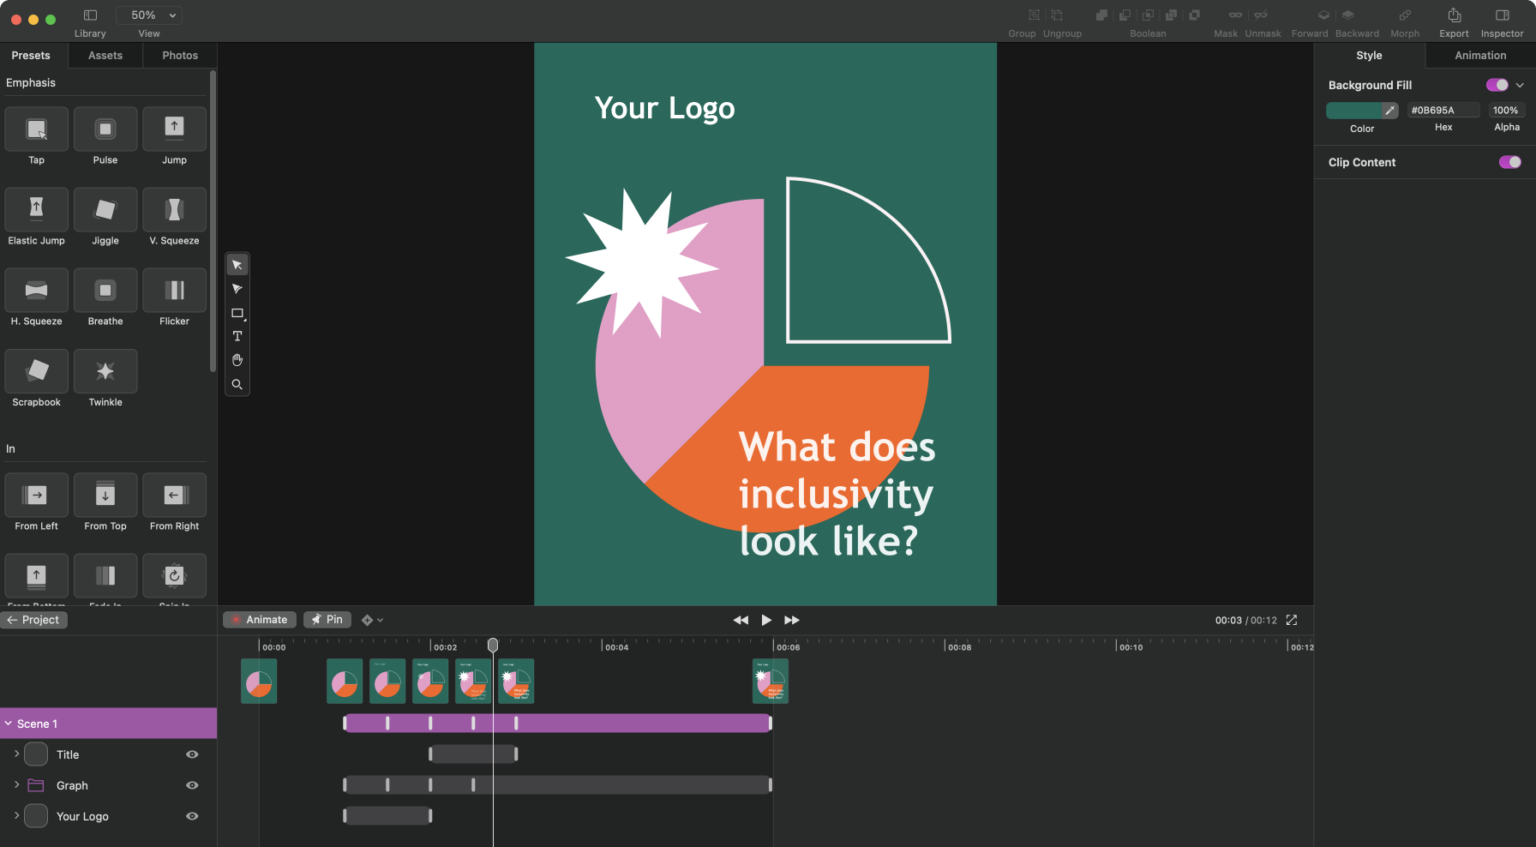Open the 50% zoom level dropdown
This screenshot has width=1536, height=847.
(x=148, y=14)
